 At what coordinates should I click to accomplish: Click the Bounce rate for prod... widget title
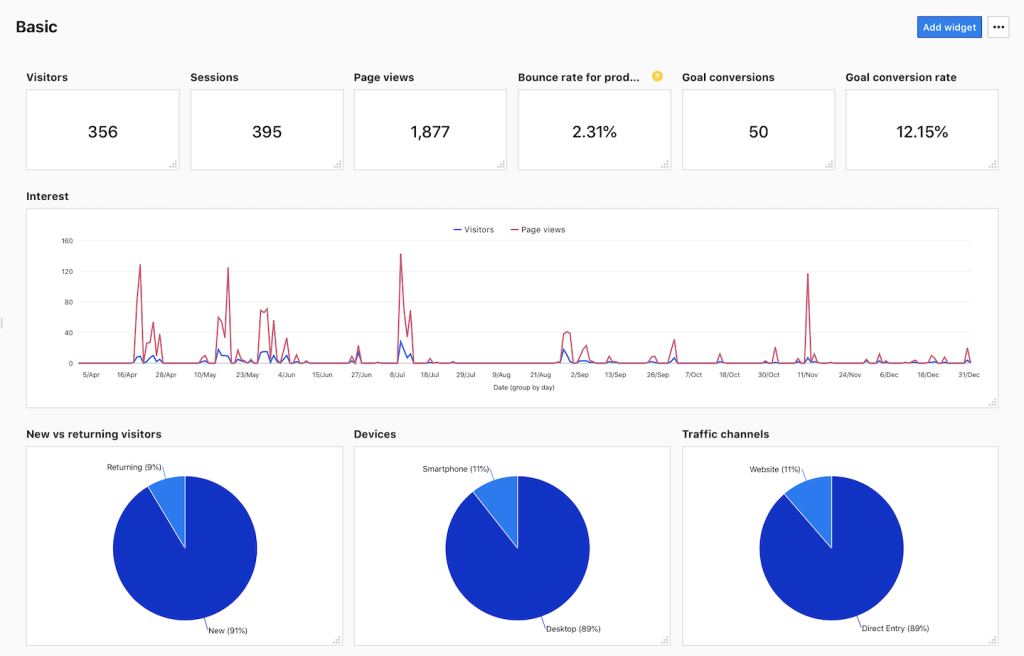pyautogui.click(x=579, y=77)
